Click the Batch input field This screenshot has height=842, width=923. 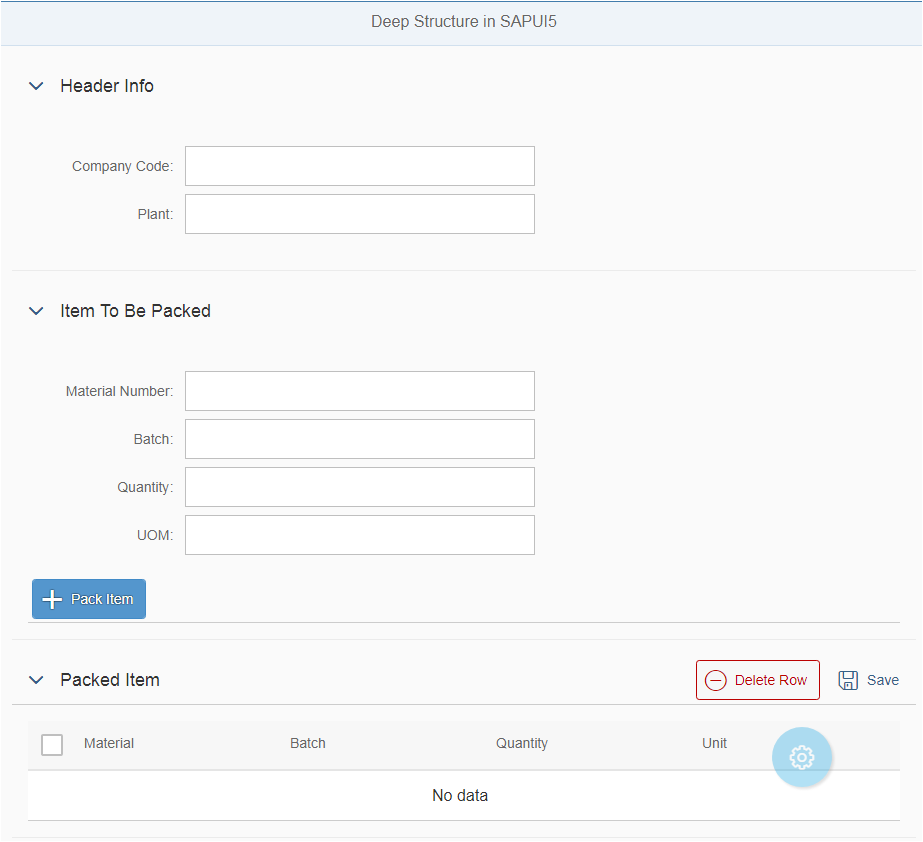(360, 439)
